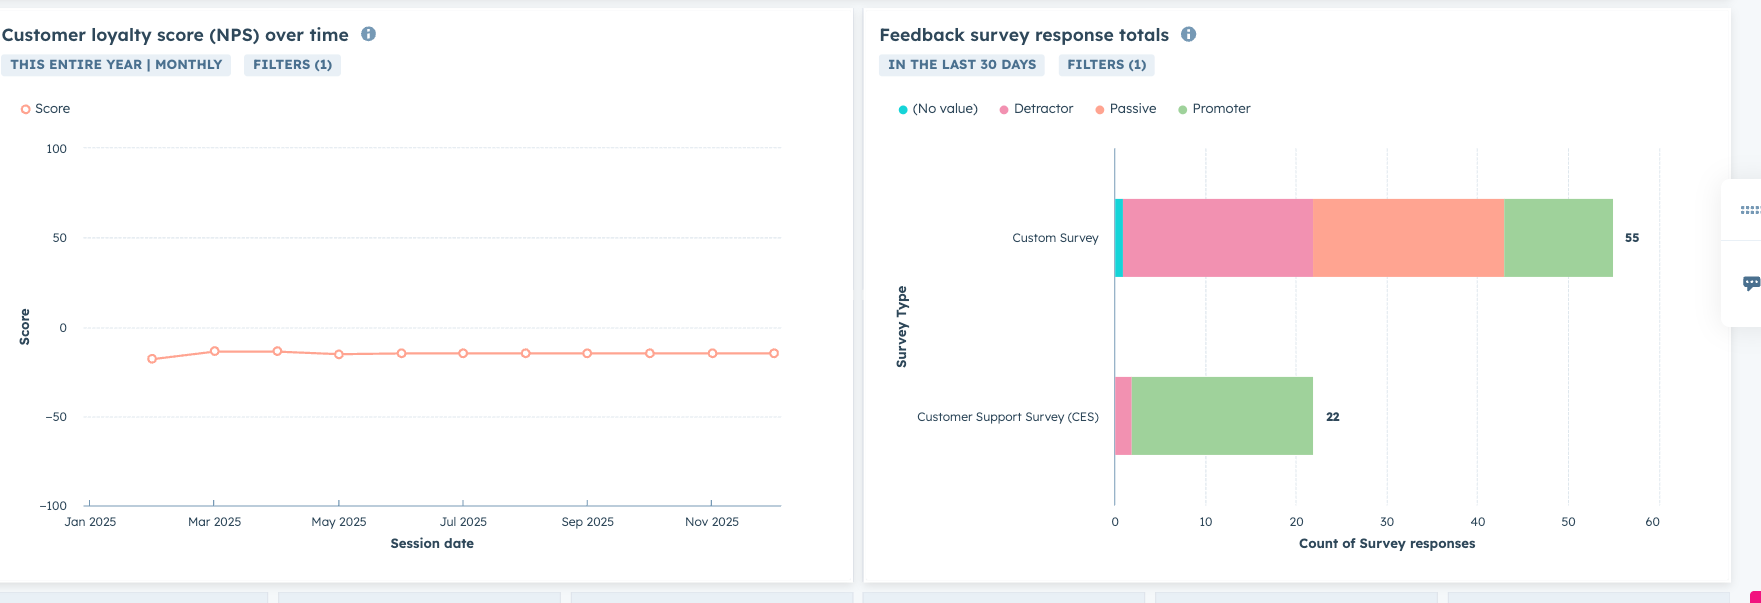Click the dotted grid icon on right edge

coord(1749,210)
